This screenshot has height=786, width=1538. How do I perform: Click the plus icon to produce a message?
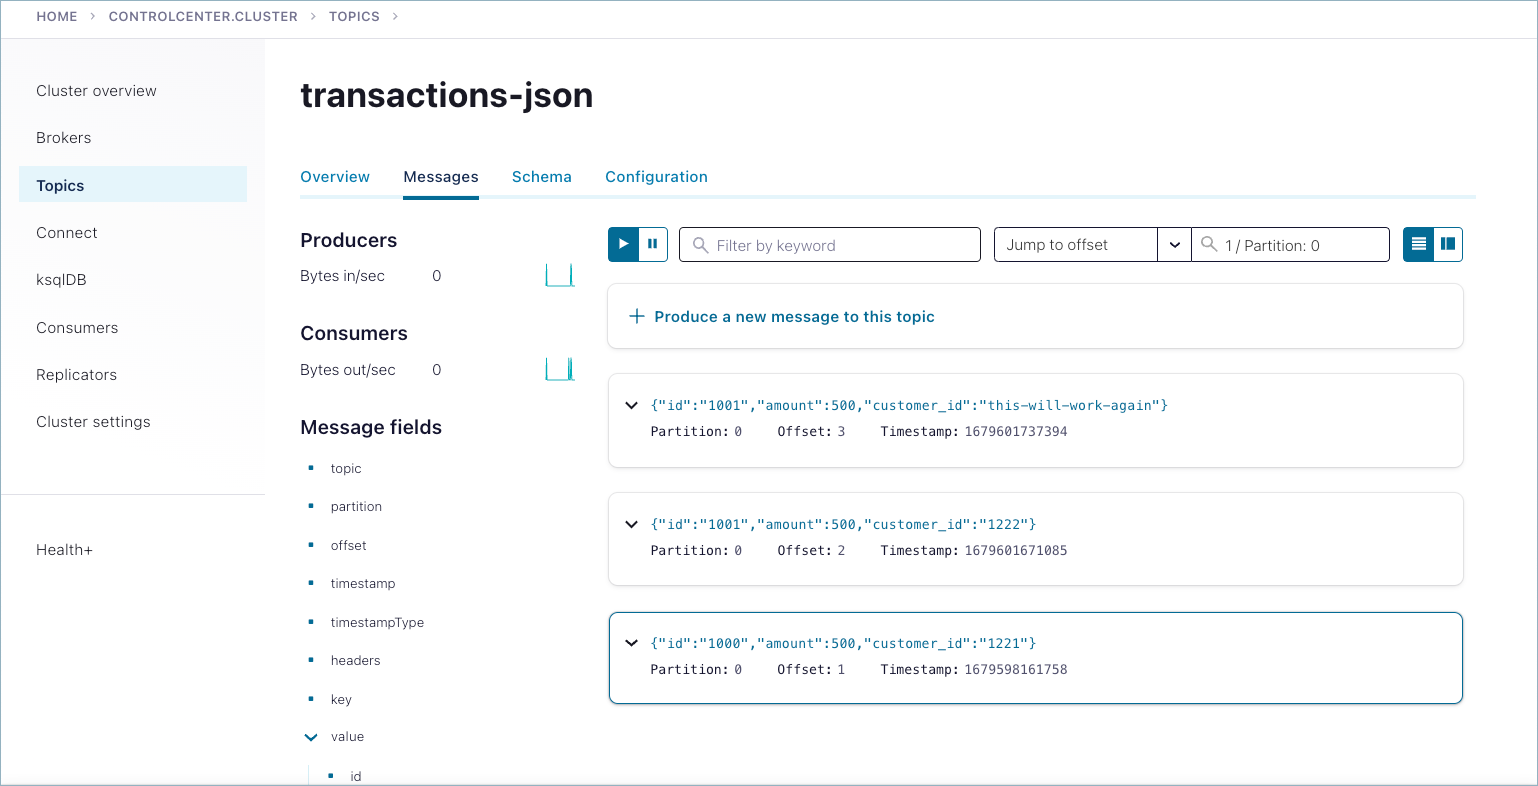[636, 316]
